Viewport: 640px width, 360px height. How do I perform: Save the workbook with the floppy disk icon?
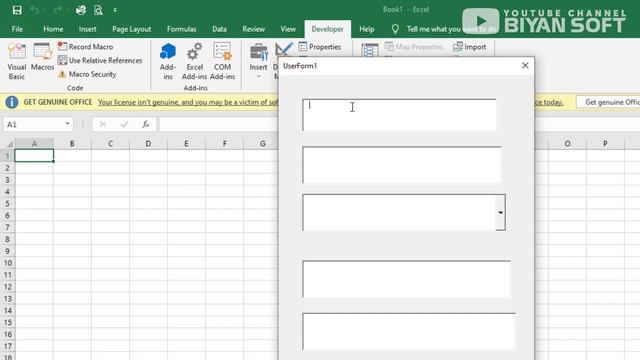[17, 10]
